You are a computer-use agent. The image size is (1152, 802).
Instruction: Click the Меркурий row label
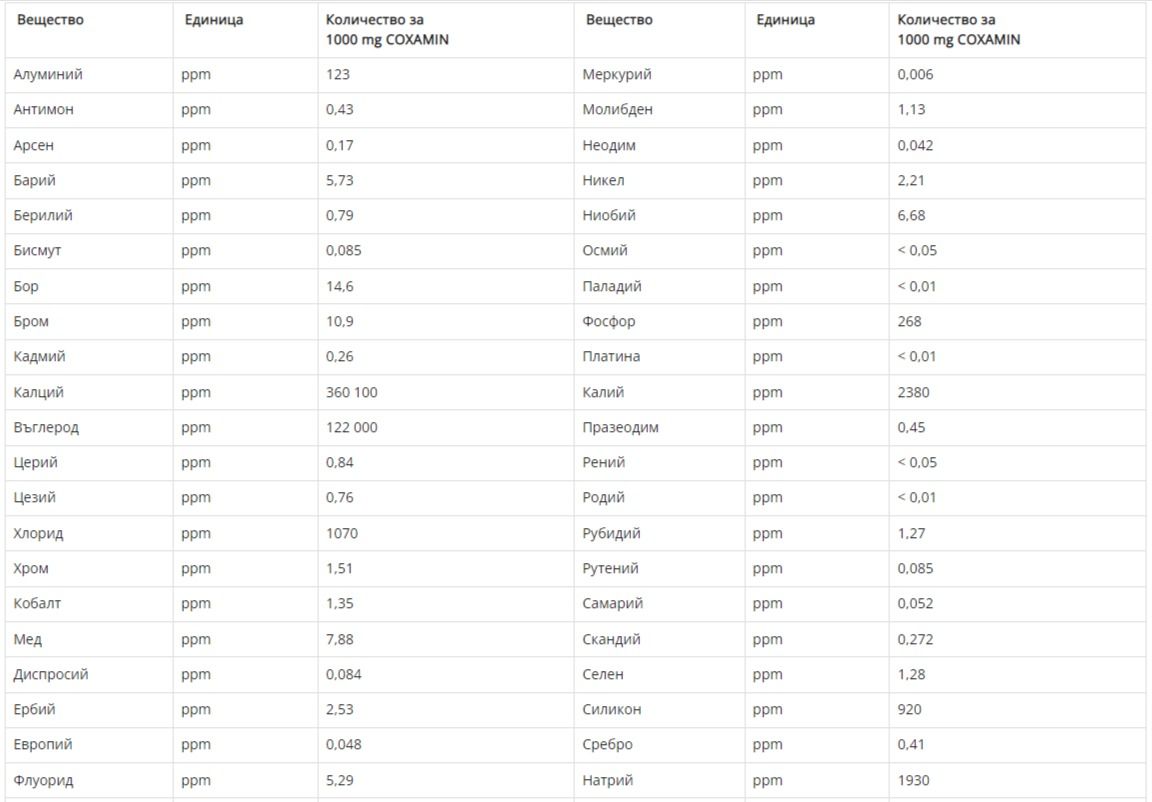click(x=616, y=75)
